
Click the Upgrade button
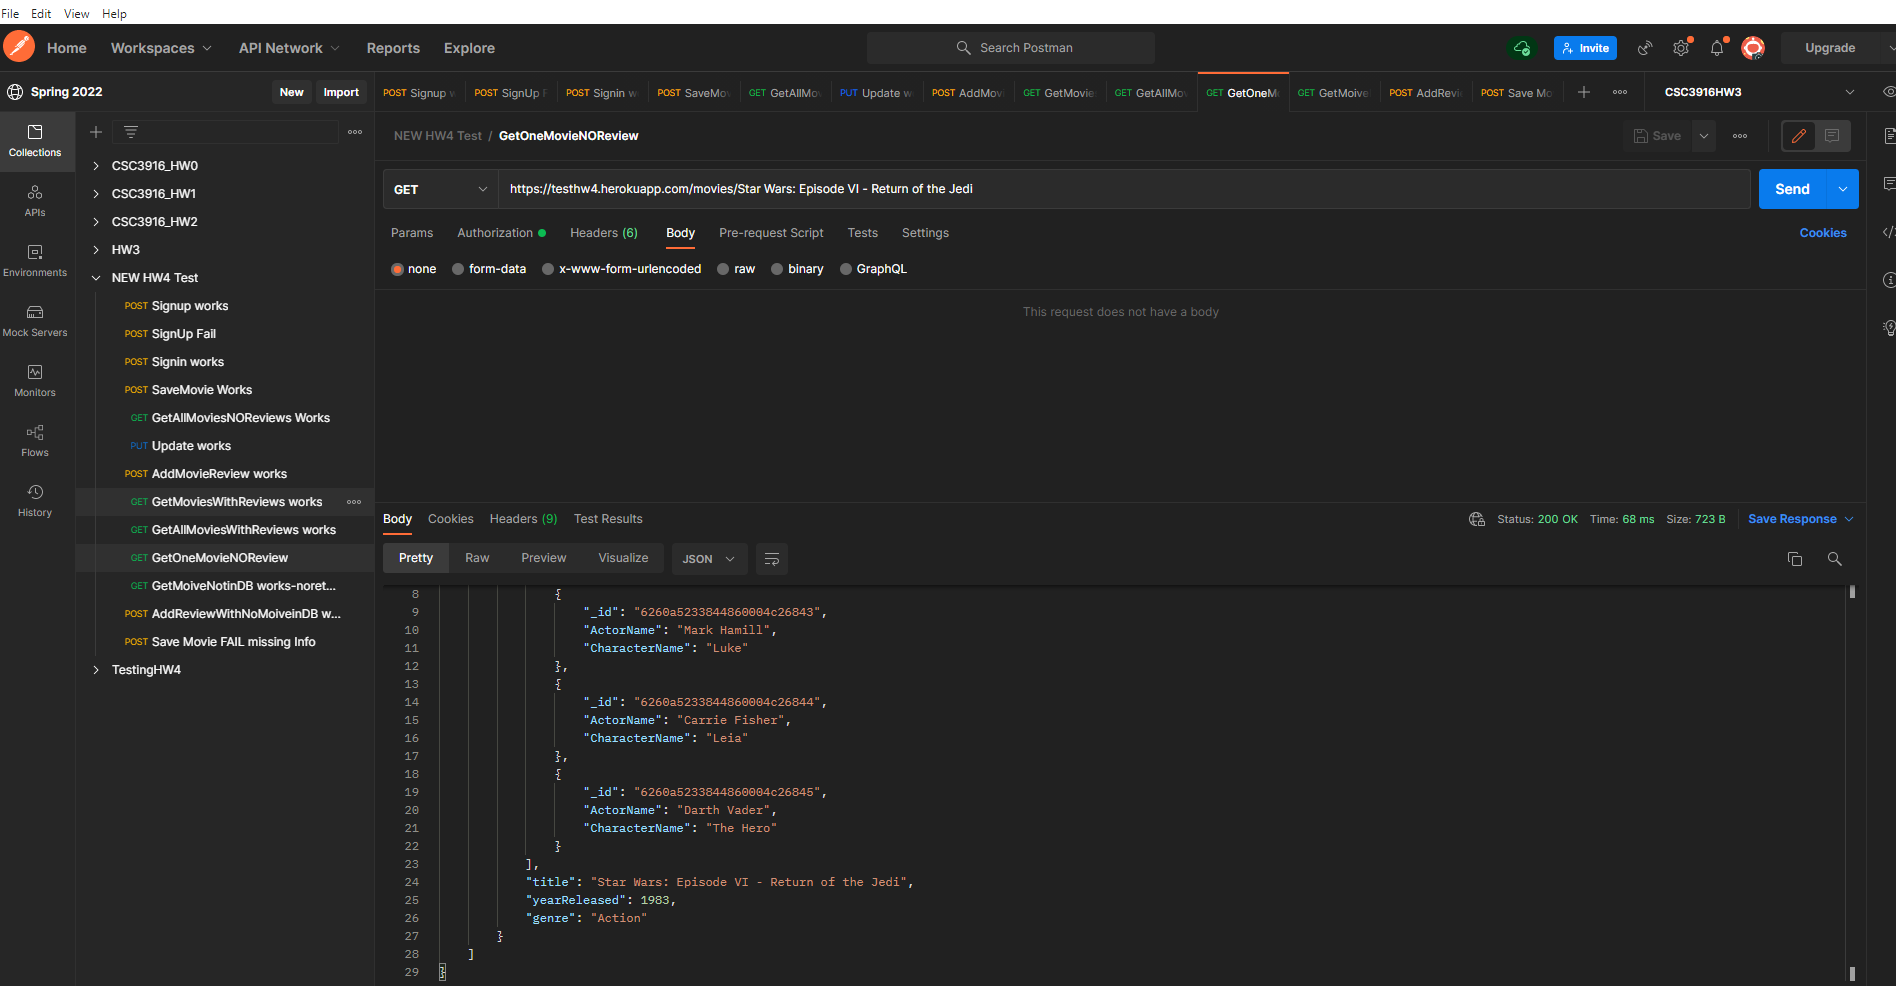pos(1831,47)
